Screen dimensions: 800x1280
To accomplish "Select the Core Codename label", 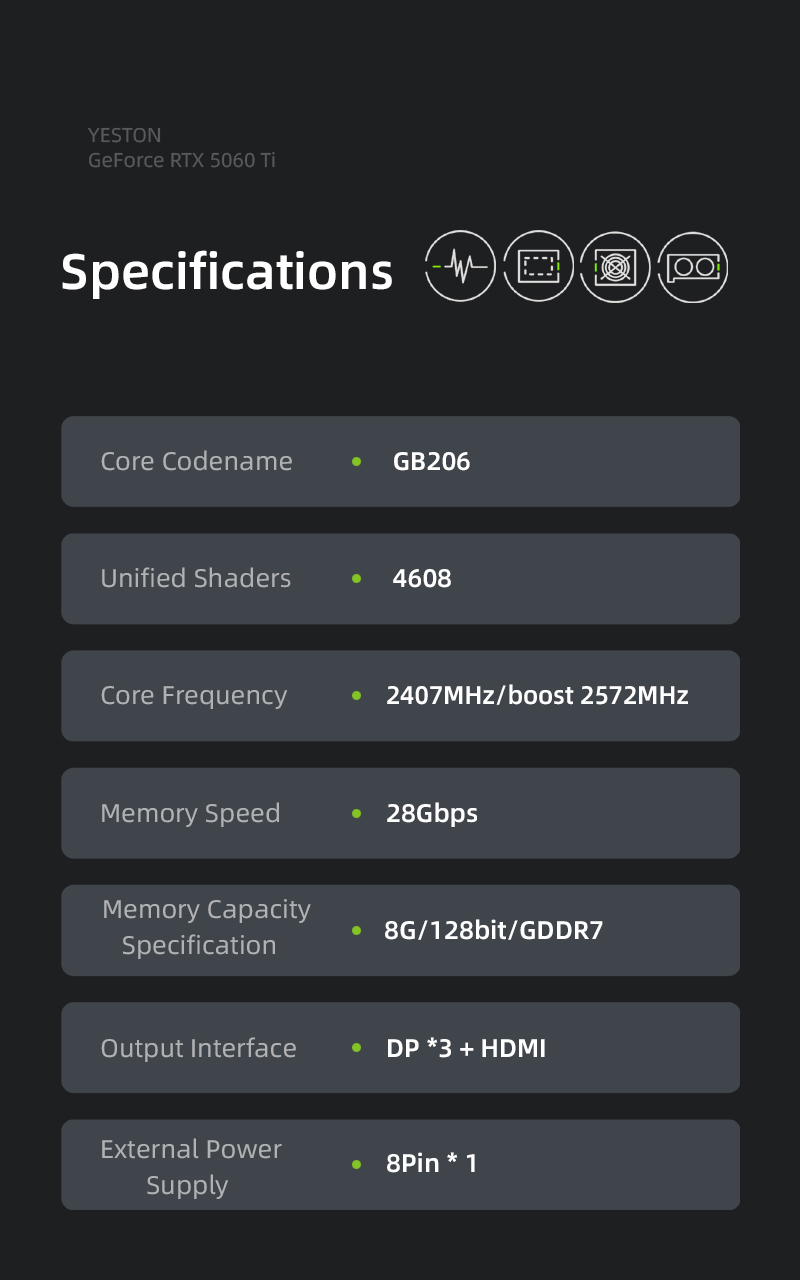I will pos(197,461).
